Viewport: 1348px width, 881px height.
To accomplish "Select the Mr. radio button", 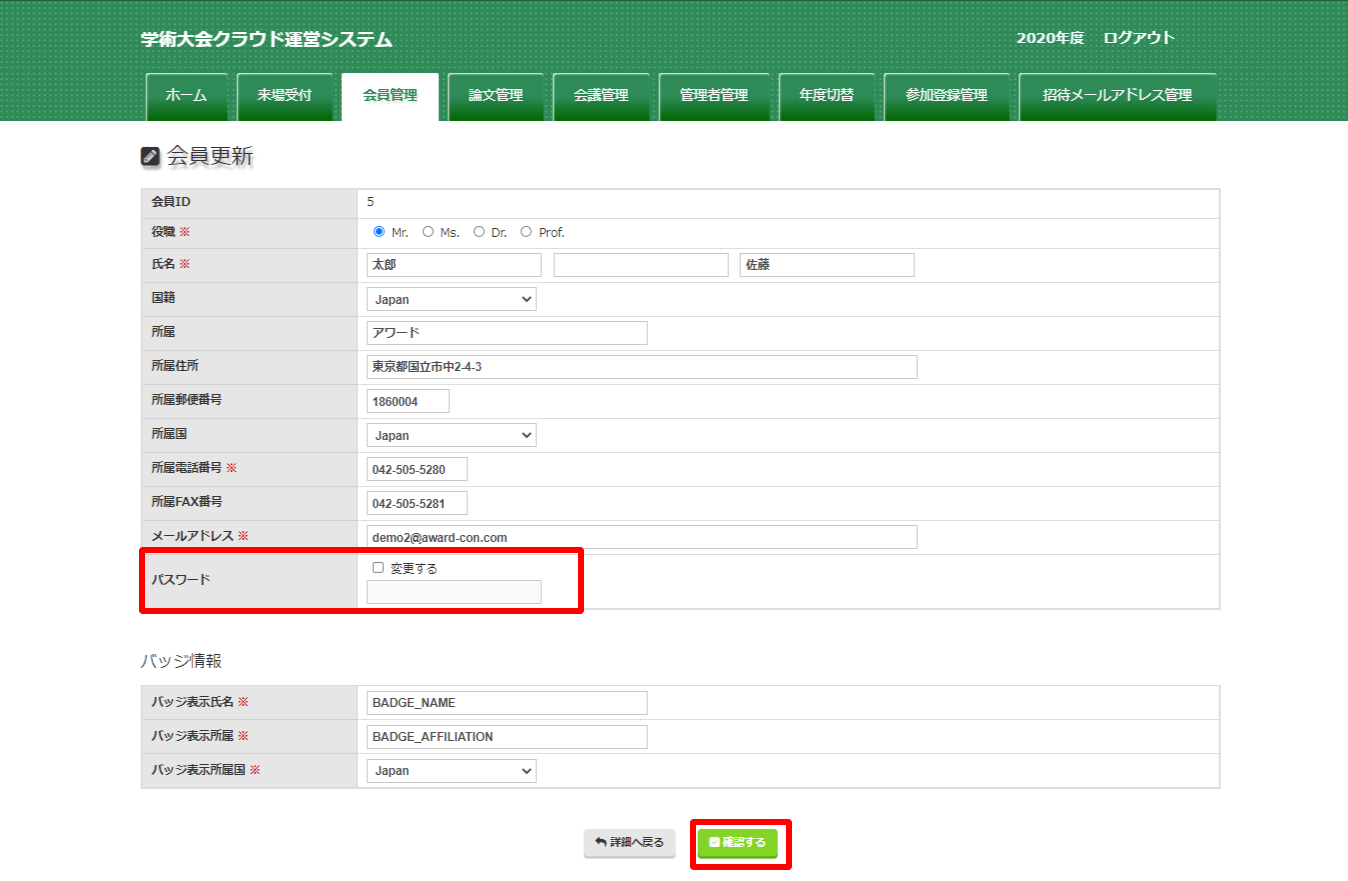I will click(379, 232).
